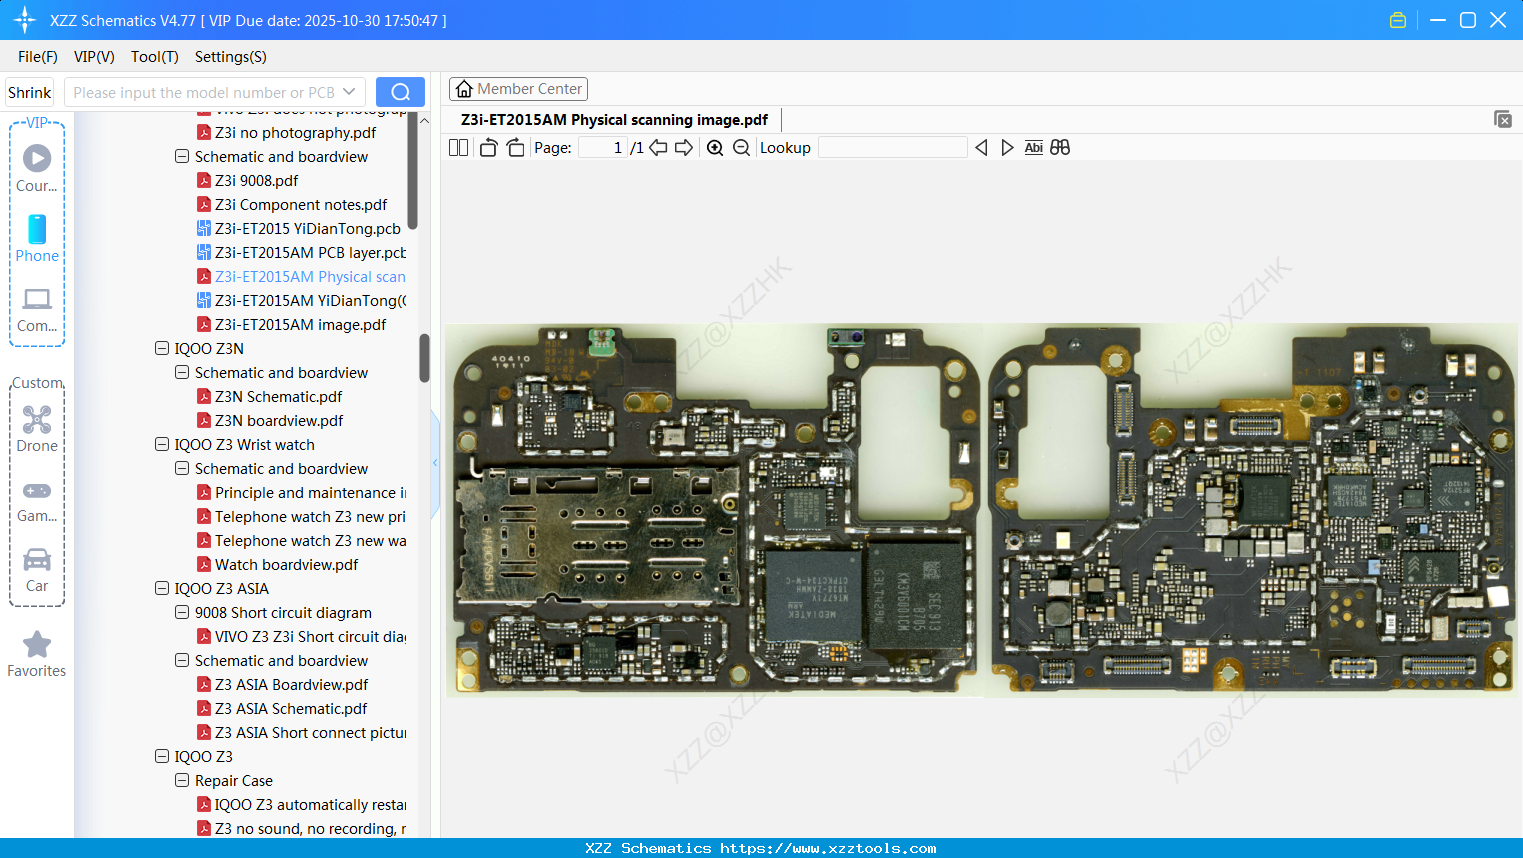Rotate the page clockwise
The image size is (1523, 858).
(x=515, y=147)
